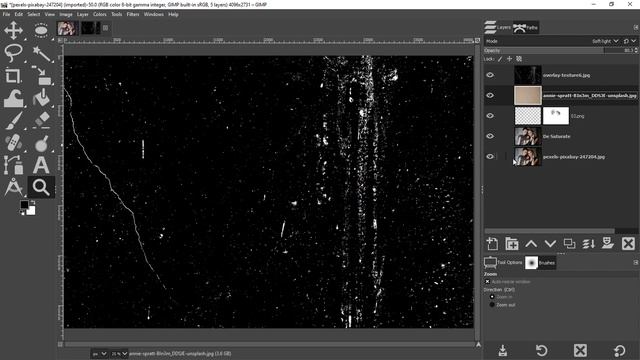Restore tool preset icon at bottom
The width and height of the screenshot is (640, 360).
pyautogui.click(x=542, y=351)
